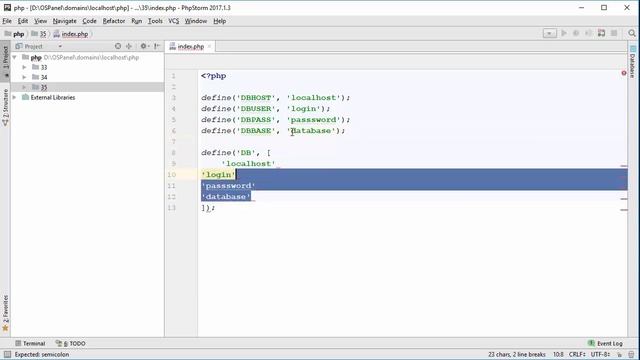640x360 pixels.
Task: Open Search Everywhere magnifier icon
Action: (632, 33)
